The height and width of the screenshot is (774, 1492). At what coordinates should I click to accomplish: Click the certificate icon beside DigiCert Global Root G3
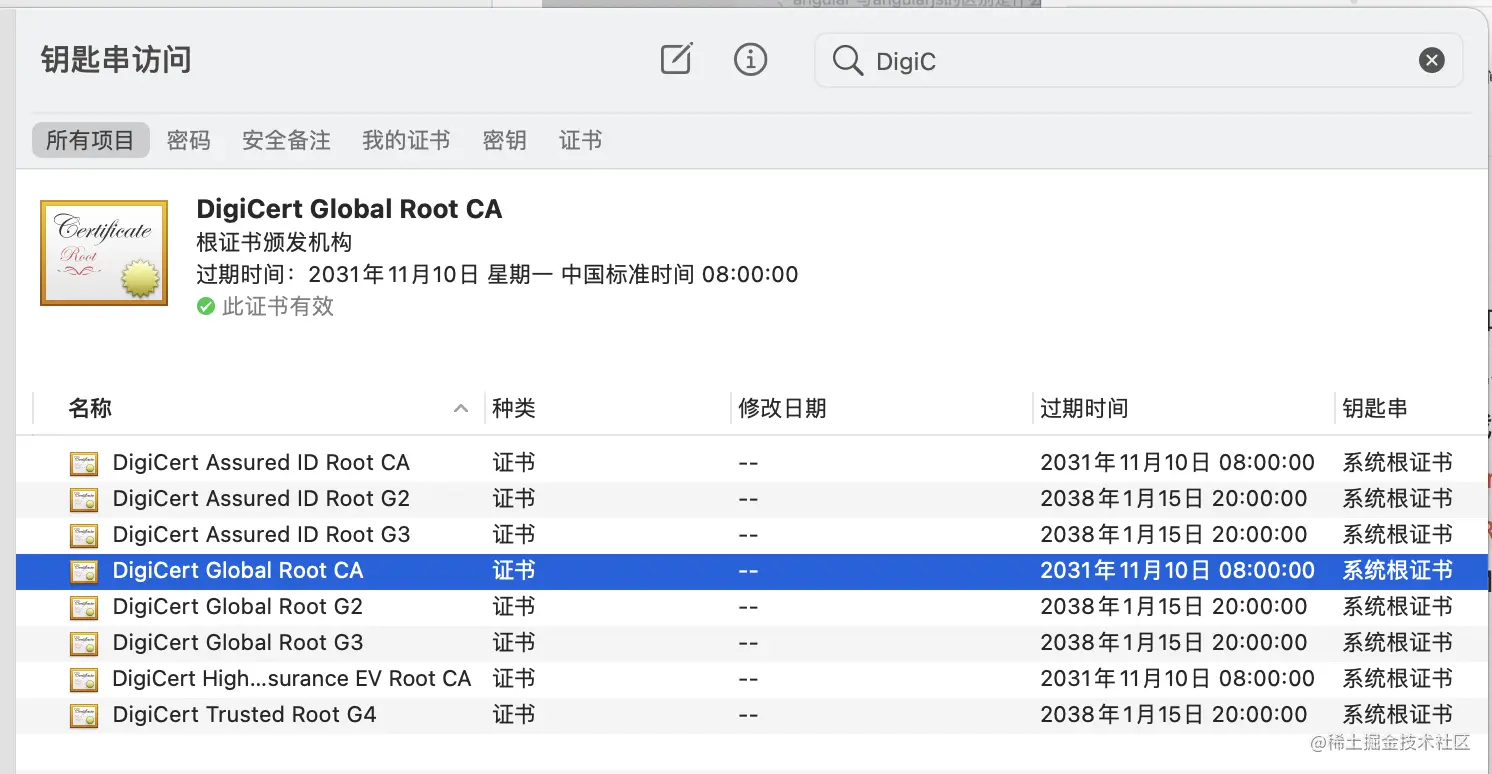[84, 642]
